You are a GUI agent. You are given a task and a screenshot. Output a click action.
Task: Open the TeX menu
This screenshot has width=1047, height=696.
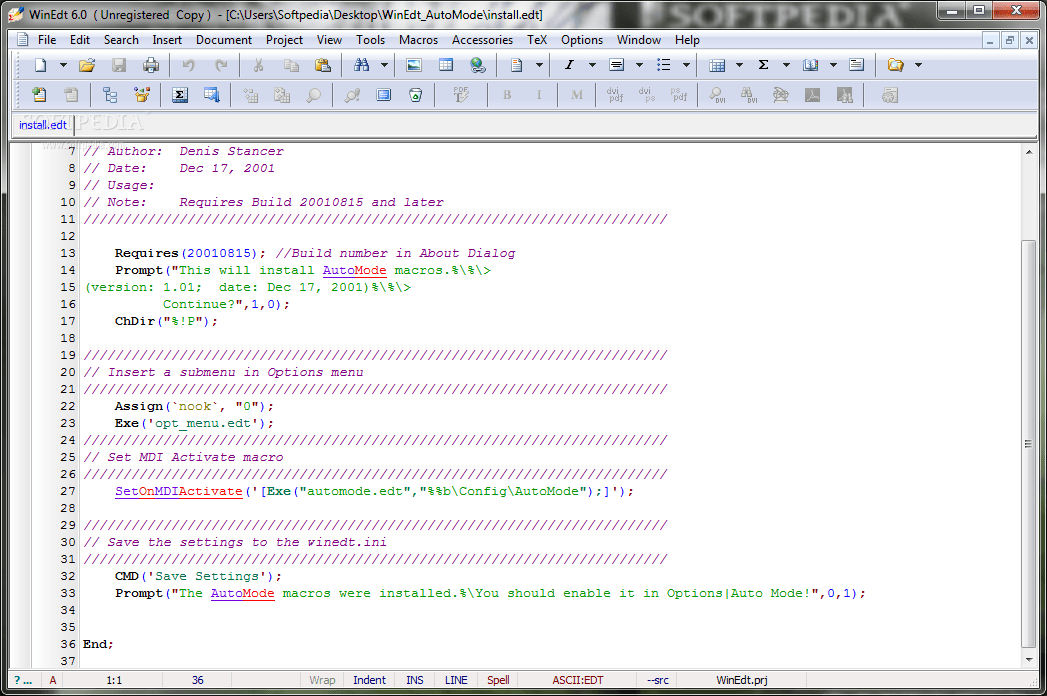(537, 40)
